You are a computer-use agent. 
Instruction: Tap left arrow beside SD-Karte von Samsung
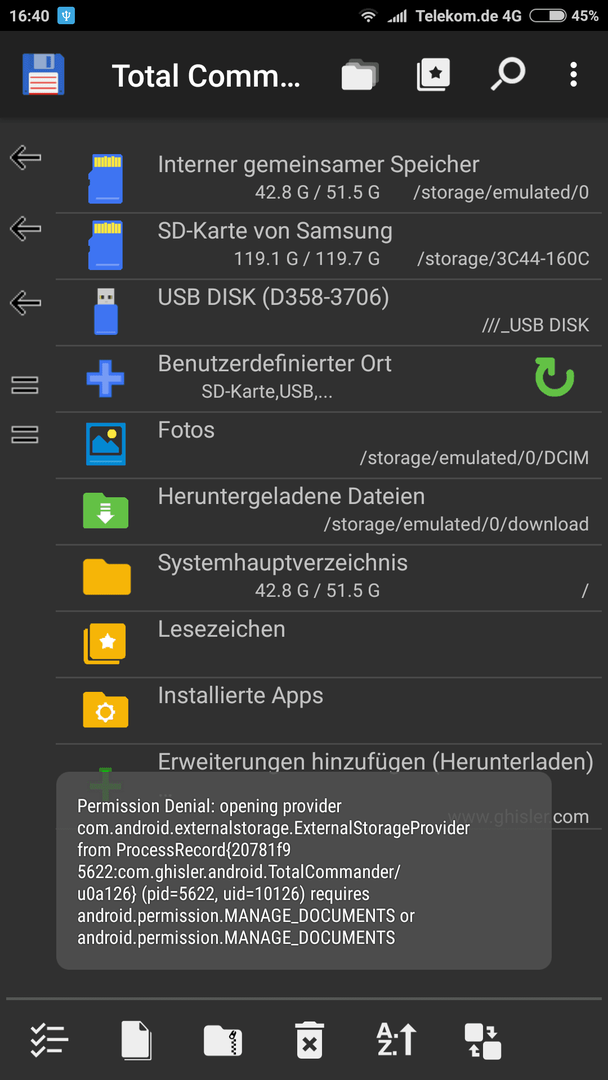(x=25, y=228)
